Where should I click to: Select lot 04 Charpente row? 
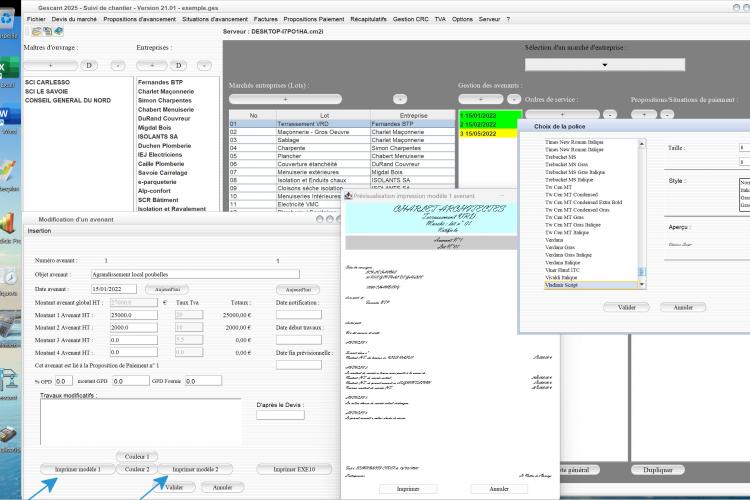(x=342, y=148)
